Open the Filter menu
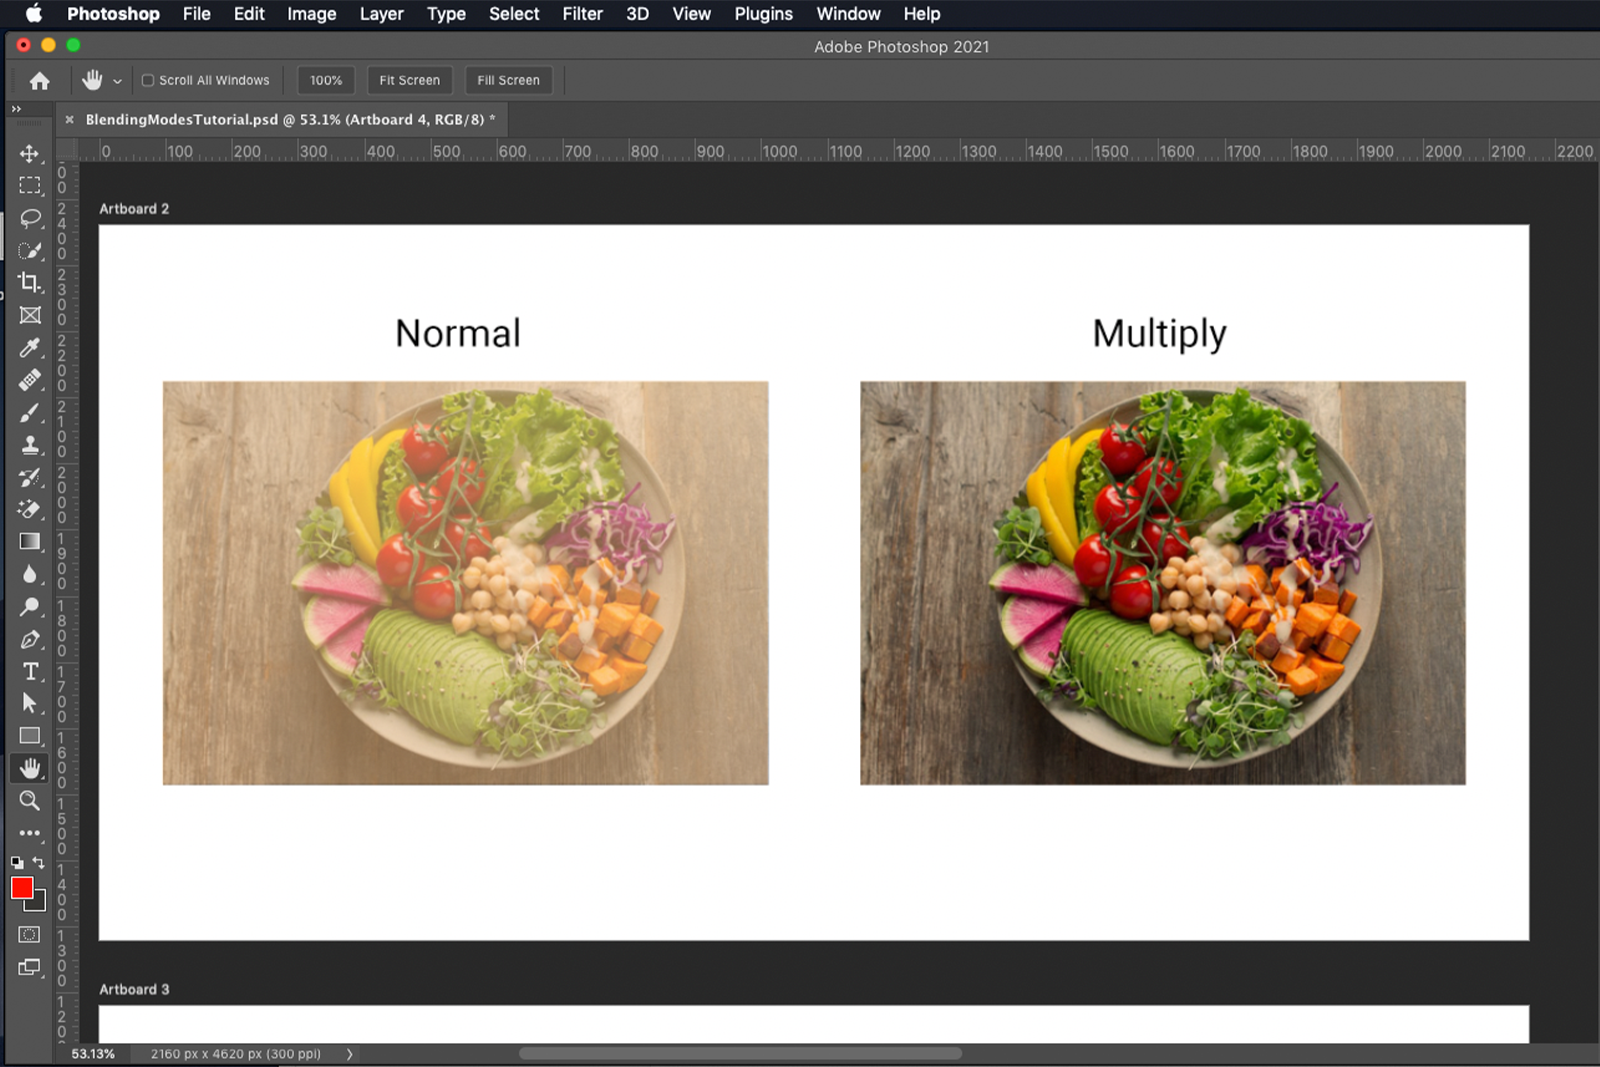The height and width of the screenshot is (1067, 1600). 582,13
